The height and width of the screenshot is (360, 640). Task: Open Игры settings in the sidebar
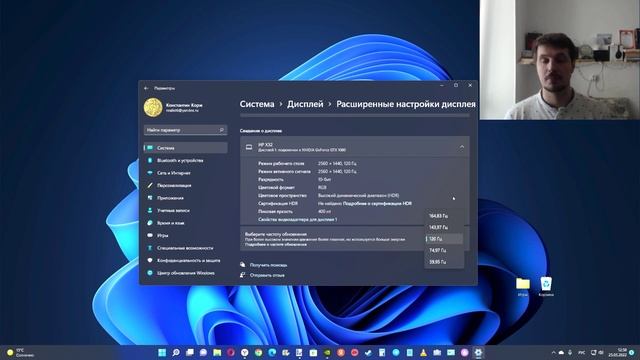186,236
